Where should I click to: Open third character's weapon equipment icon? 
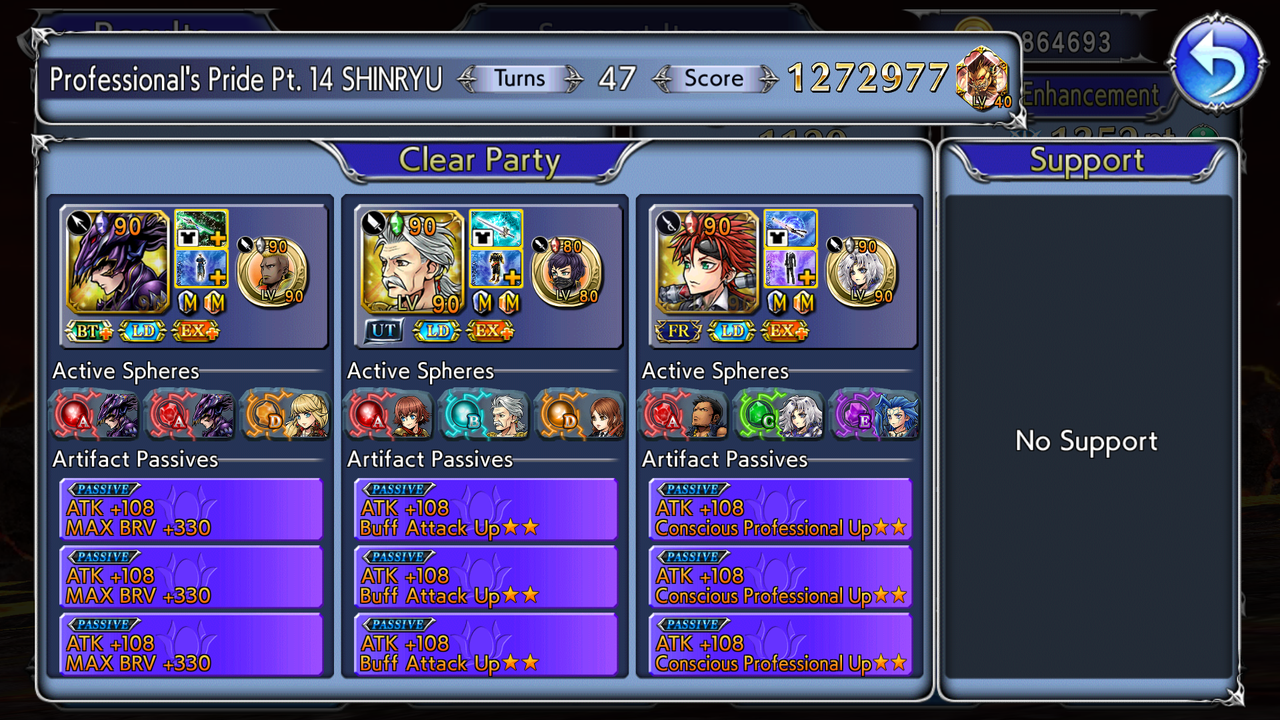pyautogui.click(x=790, y=229)
